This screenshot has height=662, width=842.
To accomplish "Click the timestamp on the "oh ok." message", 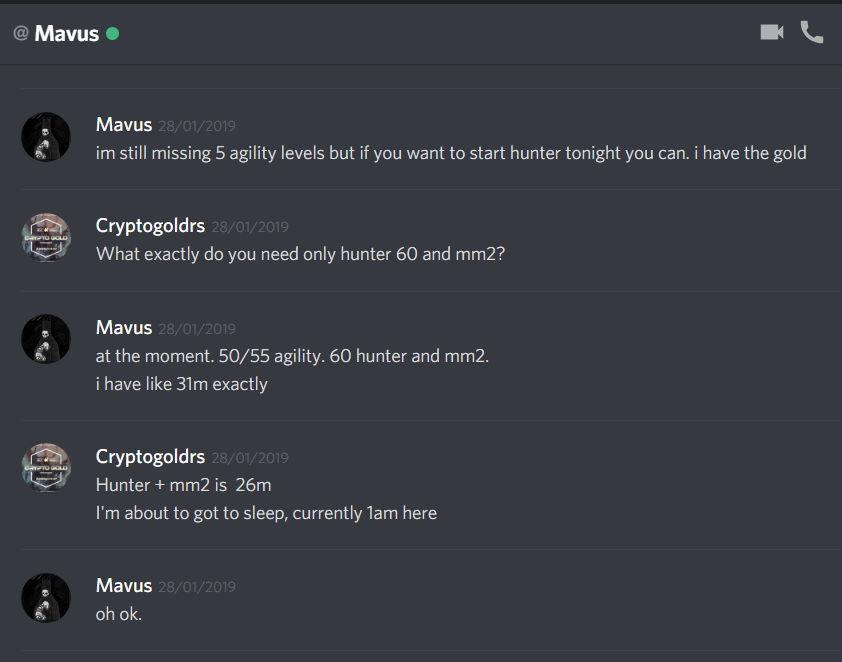I will click(x=197, y=586).
